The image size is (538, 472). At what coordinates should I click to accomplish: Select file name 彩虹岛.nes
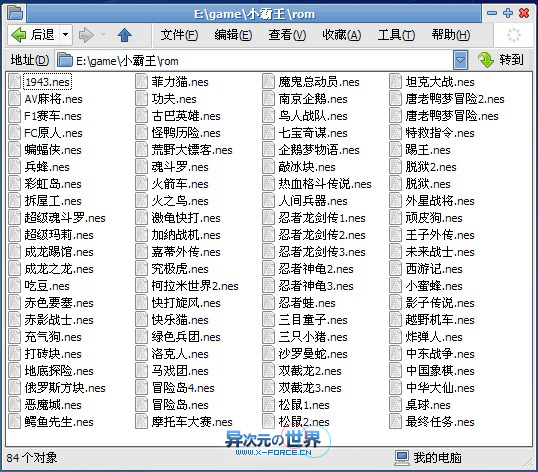click(x=53, y=184)
